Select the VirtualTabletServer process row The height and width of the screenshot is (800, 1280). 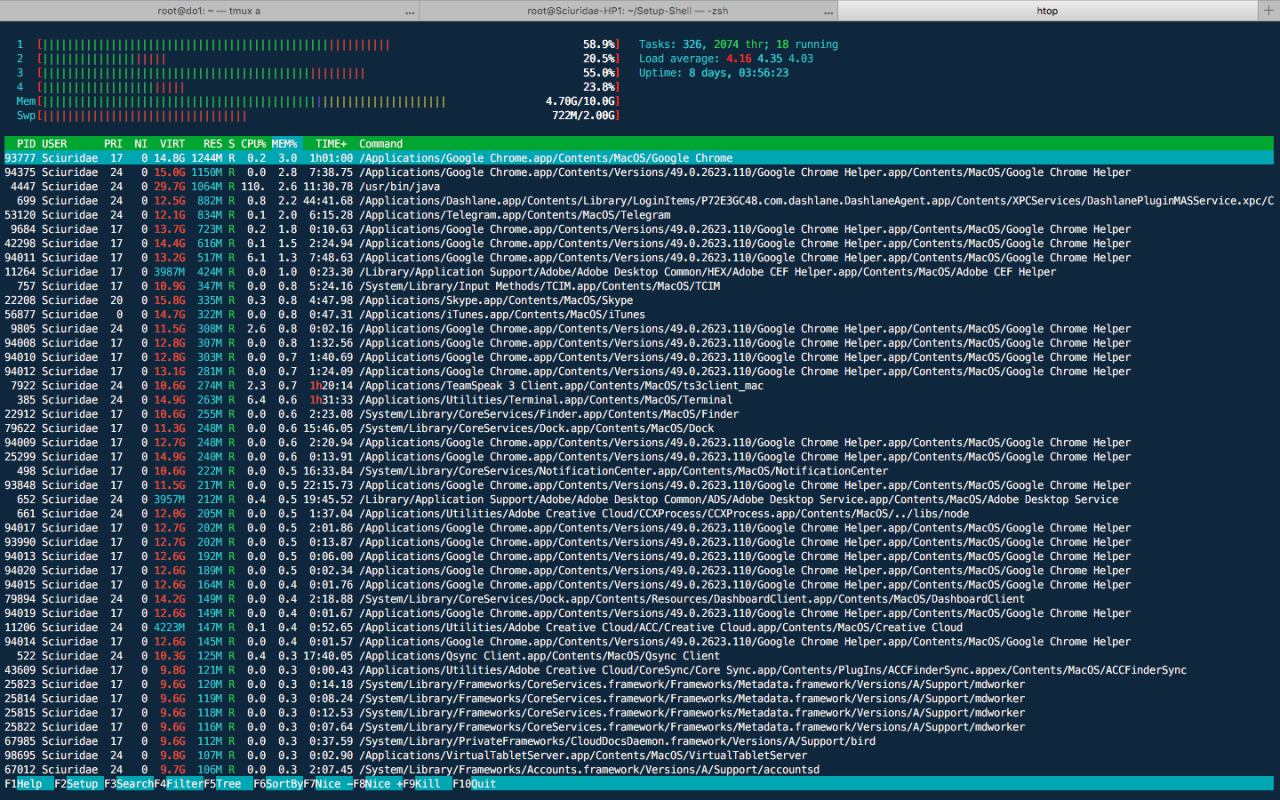640,755
